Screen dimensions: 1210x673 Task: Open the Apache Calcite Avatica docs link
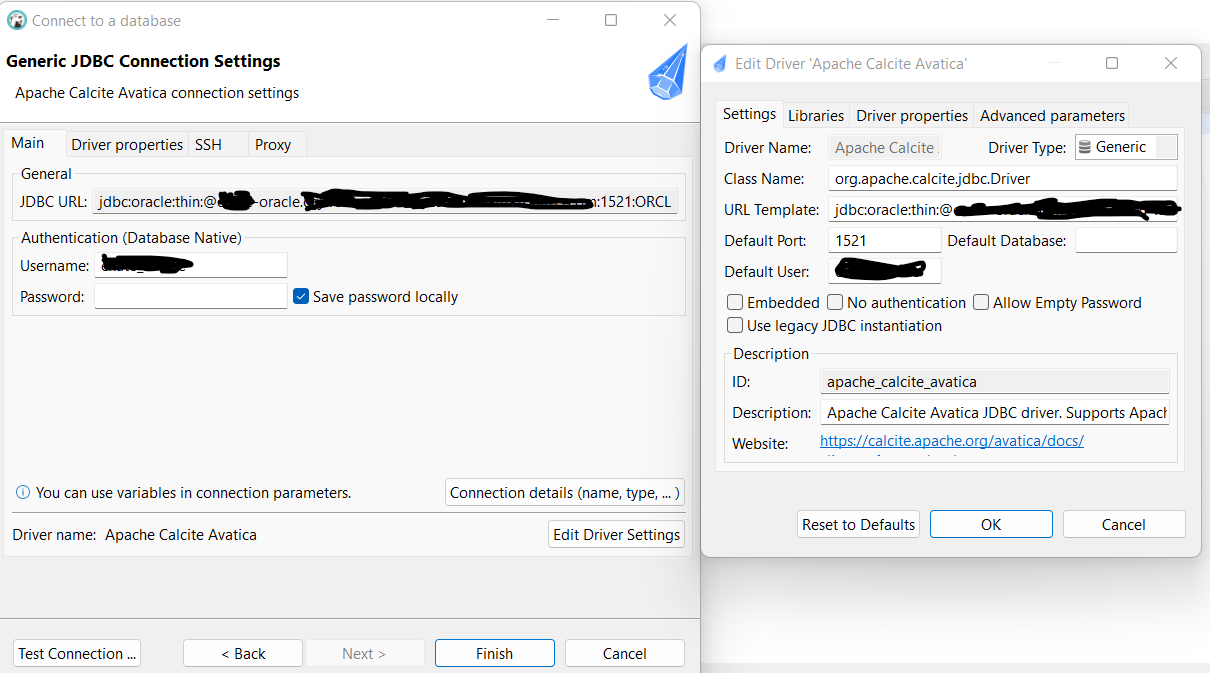(951, 440)
